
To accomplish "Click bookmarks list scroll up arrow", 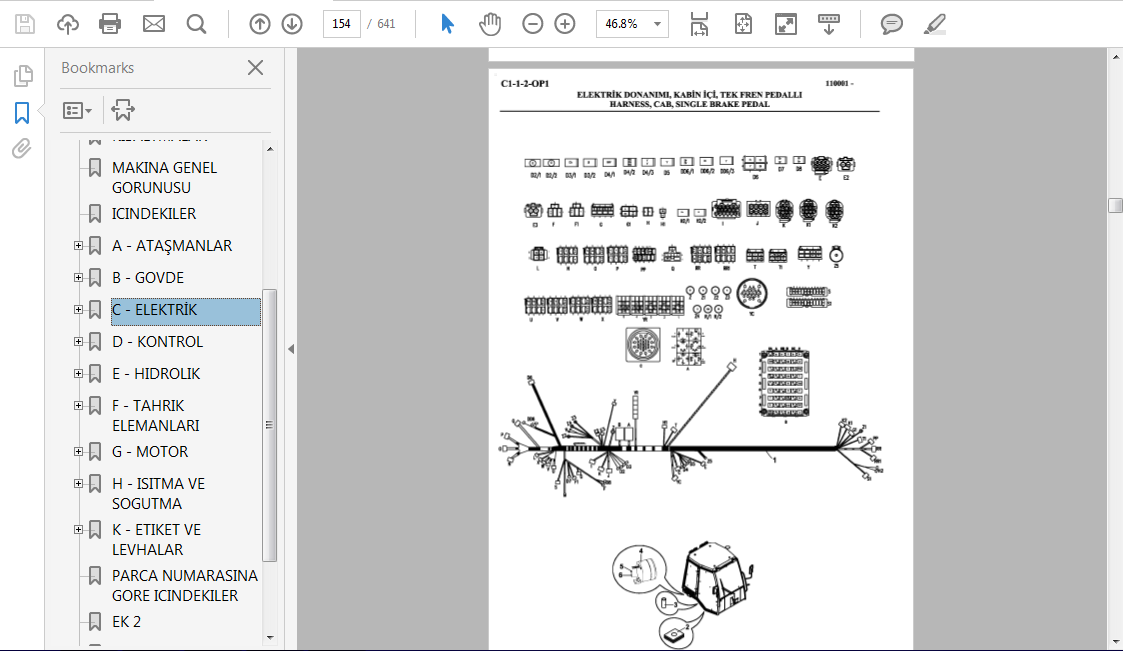I will (x=270, y=149).
